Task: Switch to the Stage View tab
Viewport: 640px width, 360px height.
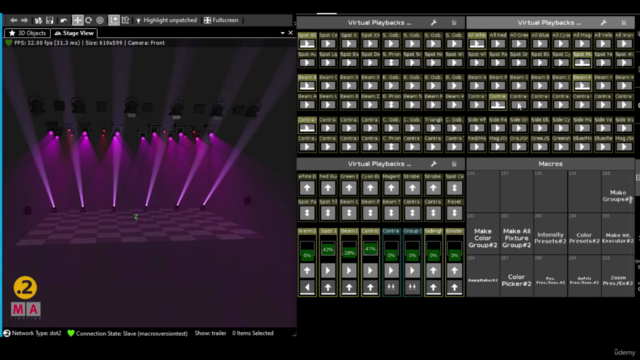Action: tap(74, 33)
